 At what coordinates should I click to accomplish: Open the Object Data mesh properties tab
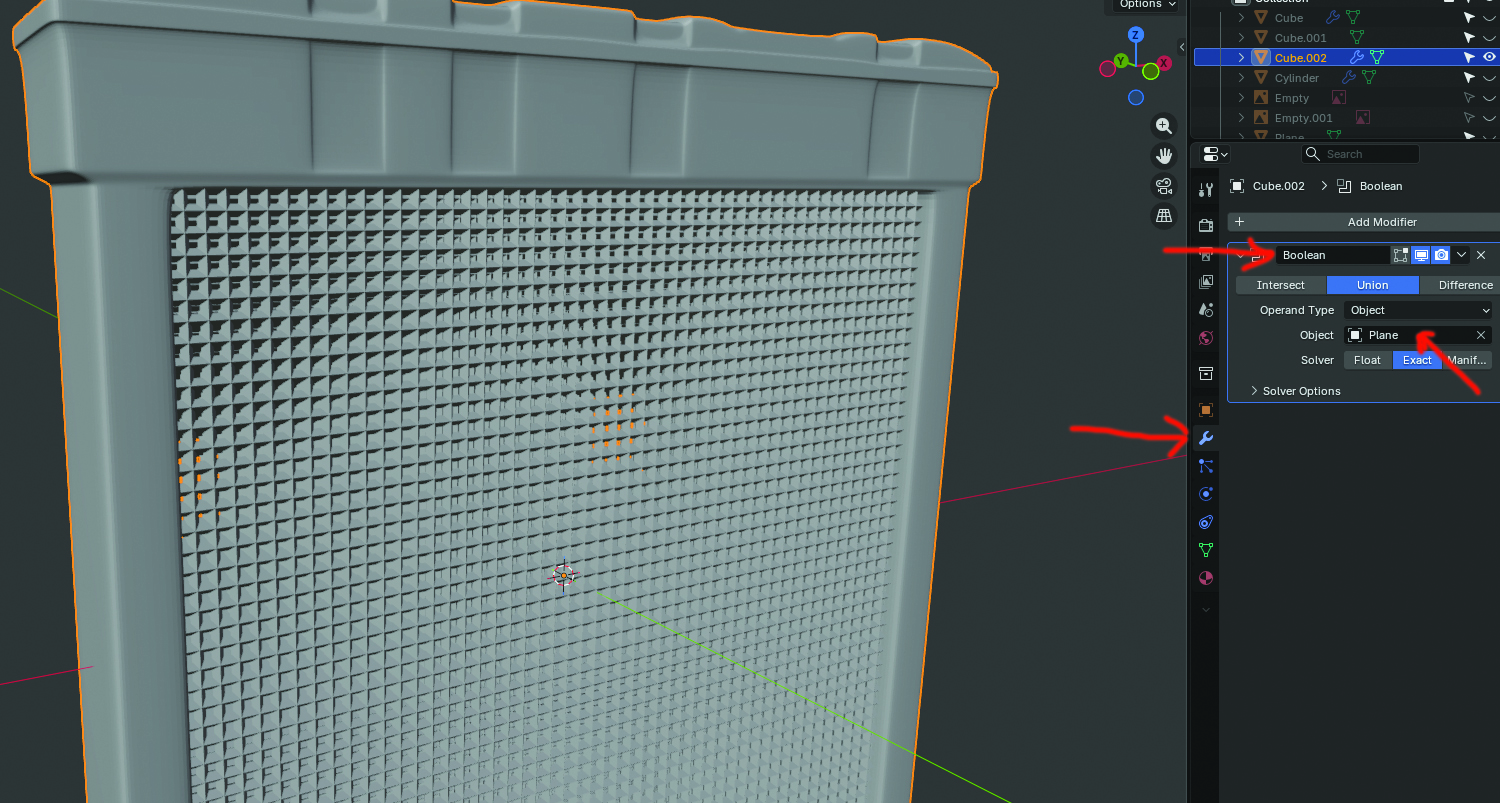(x=1206, y=550)
